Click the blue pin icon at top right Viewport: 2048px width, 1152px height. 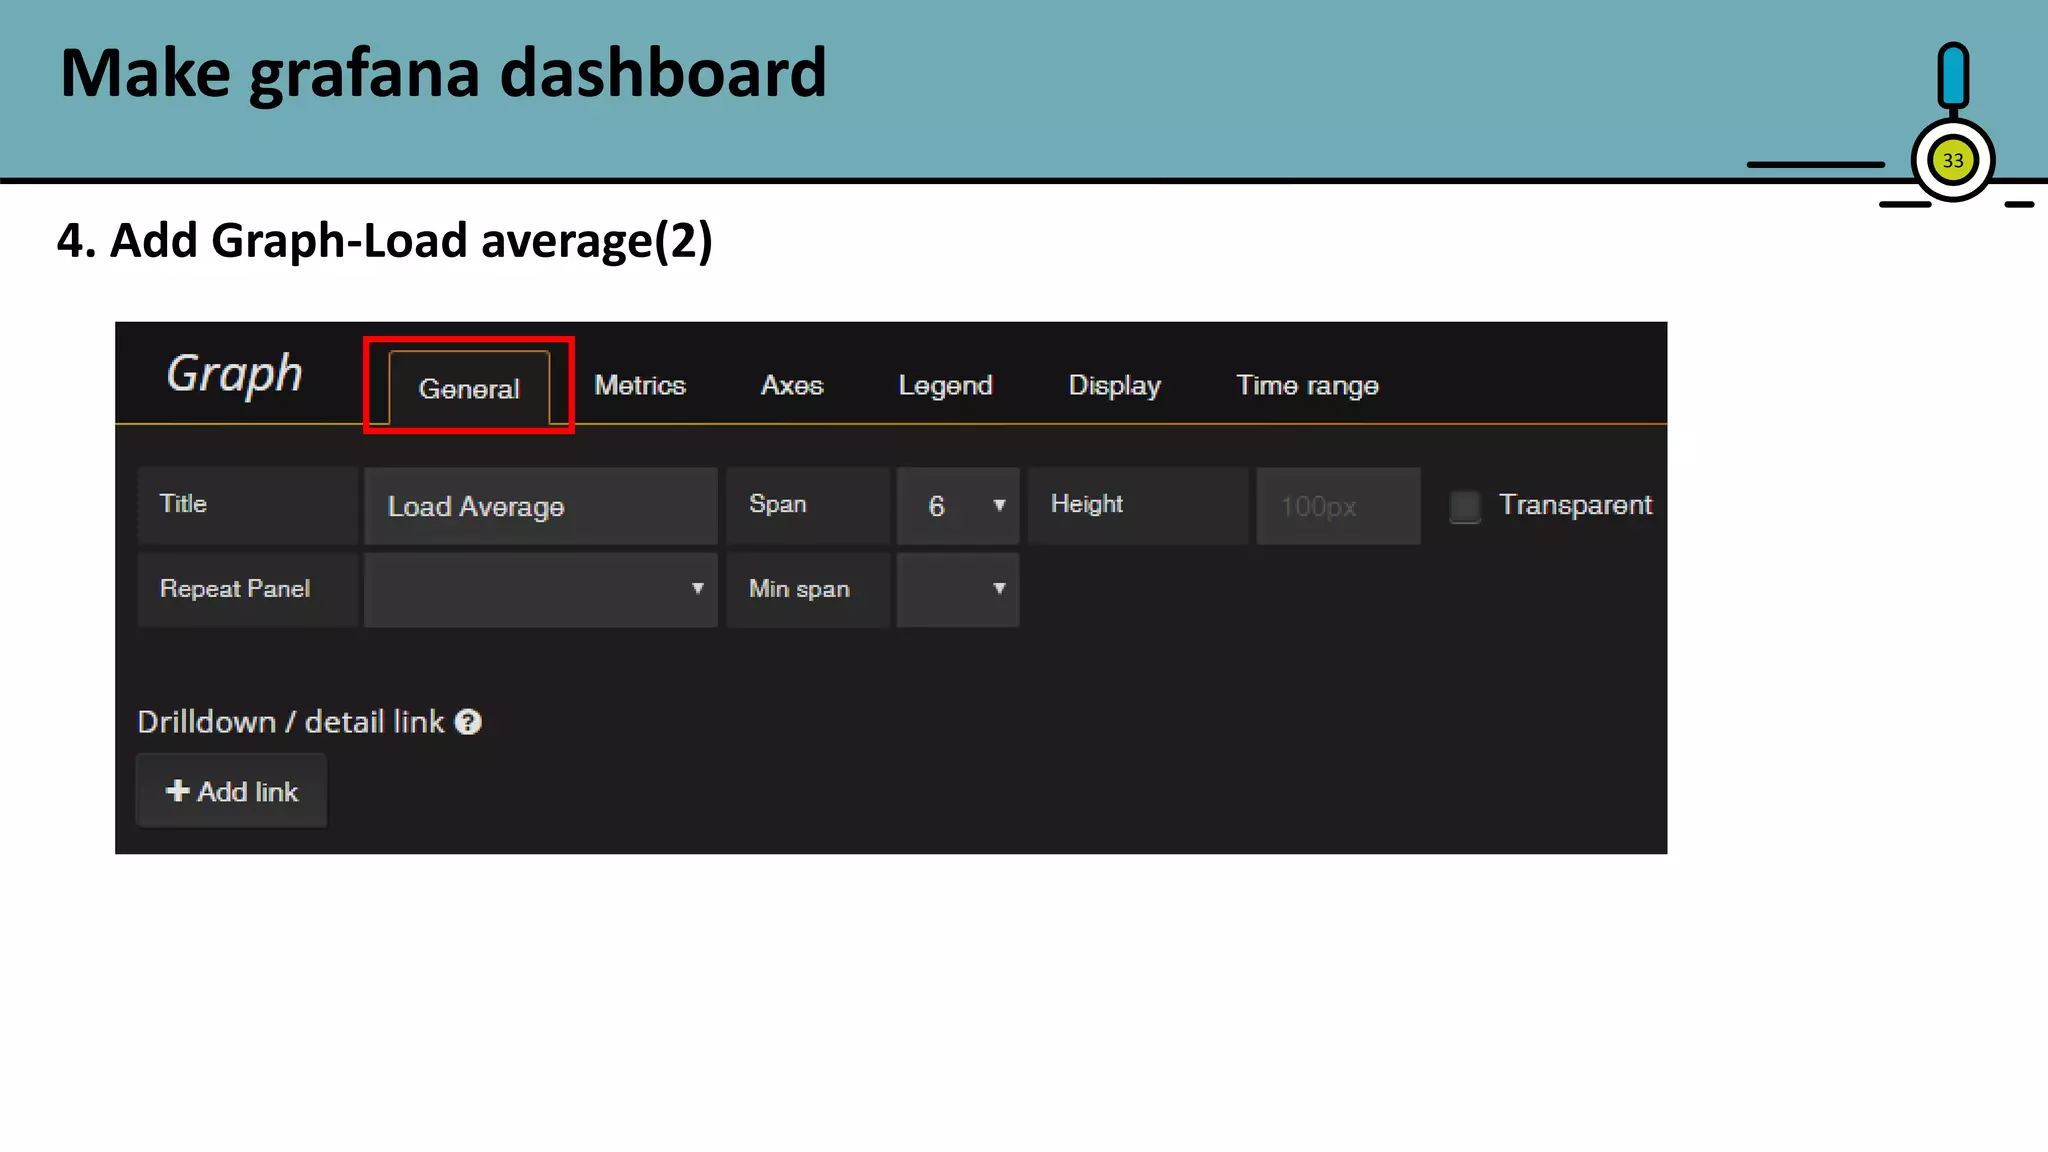coord(1952,76)
